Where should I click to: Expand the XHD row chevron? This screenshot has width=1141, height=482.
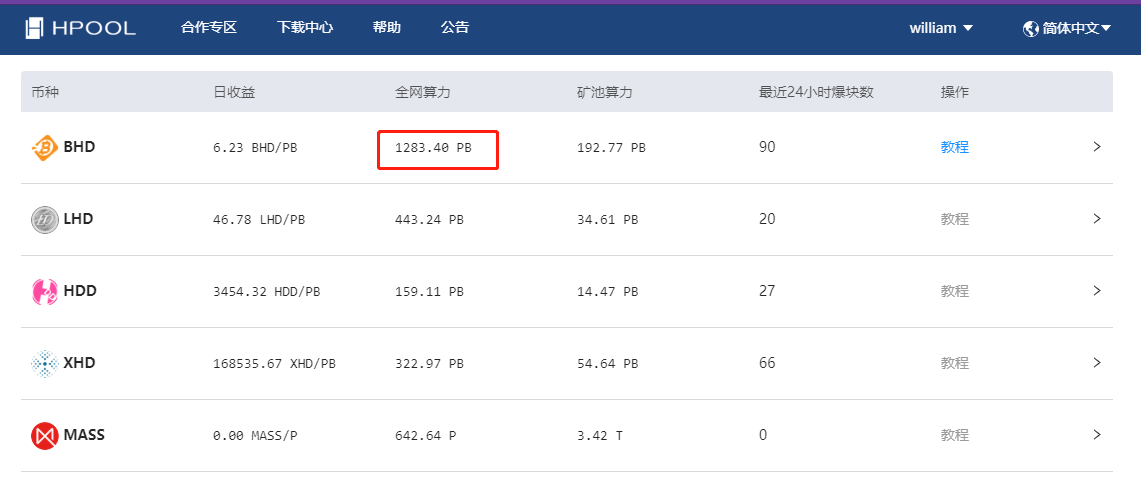(1097, 363)
